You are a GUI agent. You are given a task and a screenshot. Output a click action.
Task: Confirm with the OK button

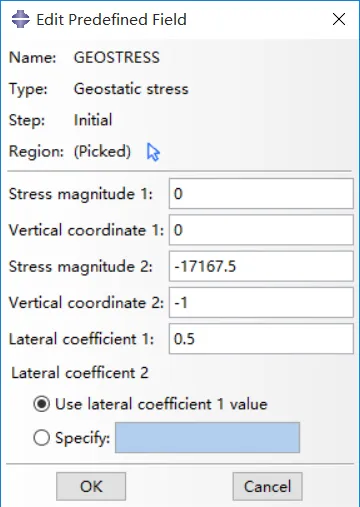point(91,486)
